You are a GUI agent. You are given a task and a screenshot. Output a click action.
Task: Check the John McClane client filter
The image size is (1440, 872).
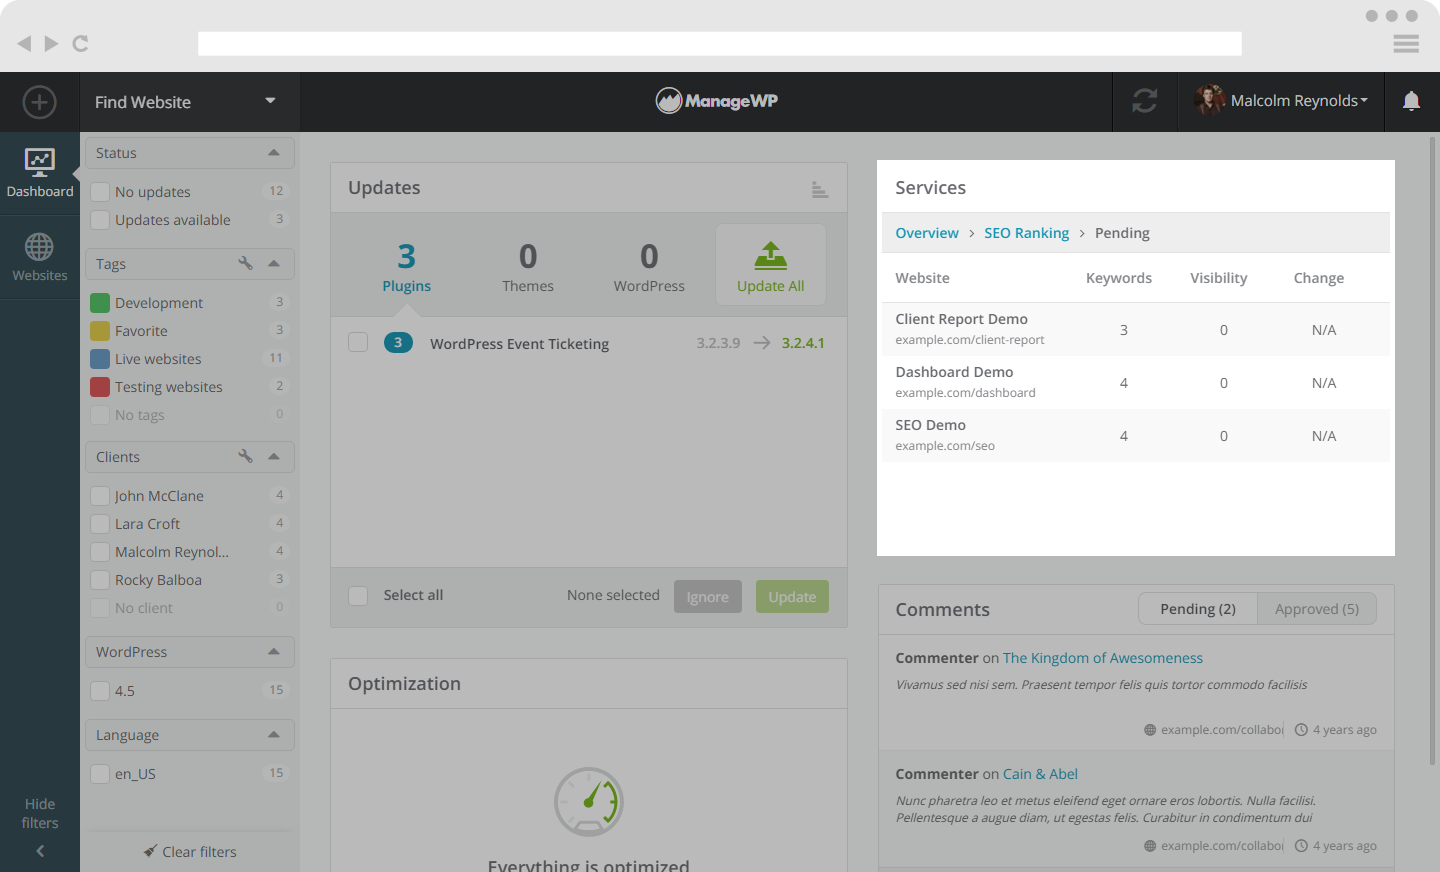point(100,496)
